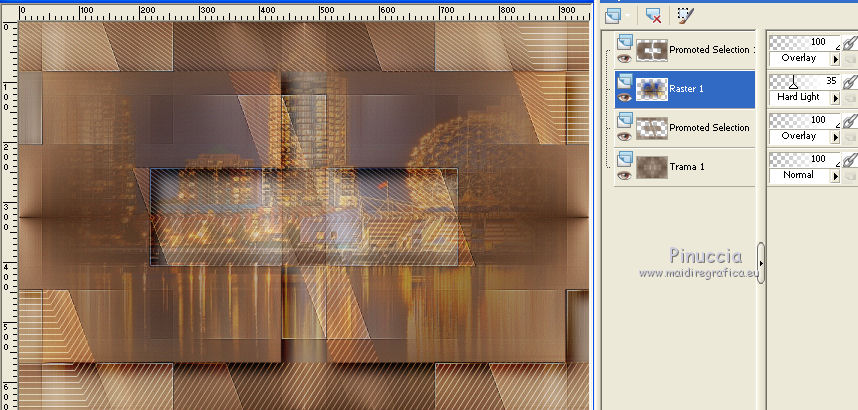858x410 pixels.
Task: Click Hard Light blend mode arrow button
Action: (836, 98)
